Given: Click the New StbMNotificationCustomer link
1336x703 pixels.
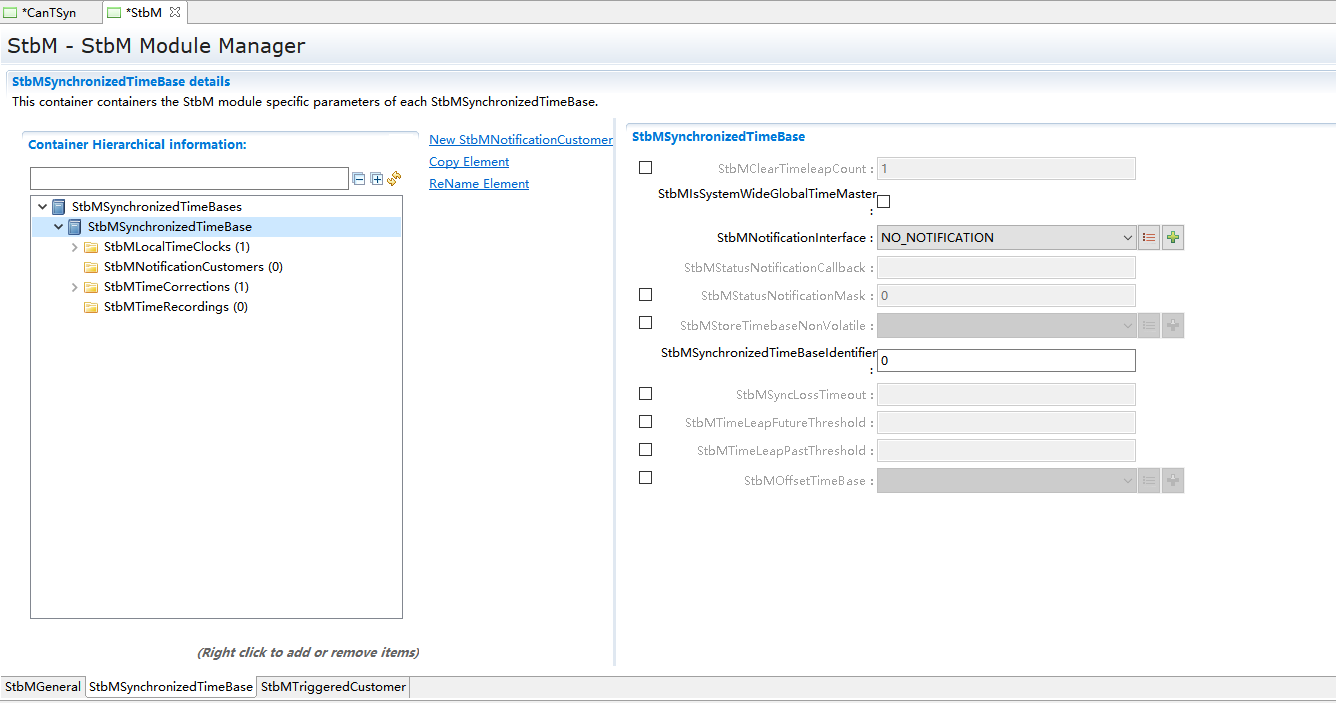Looking at the screenshot, I should [x=520, y=140].
